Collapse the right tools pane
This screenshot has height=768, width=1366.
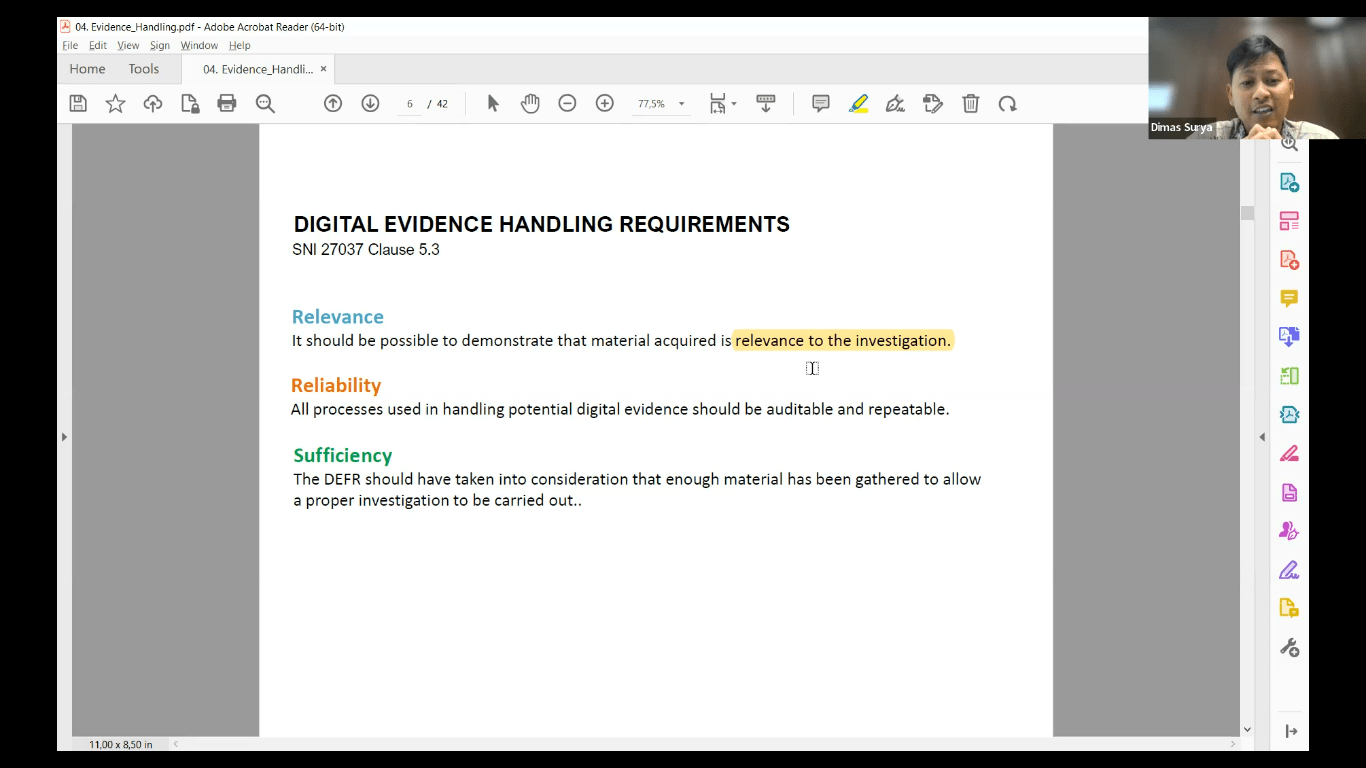1261,437
